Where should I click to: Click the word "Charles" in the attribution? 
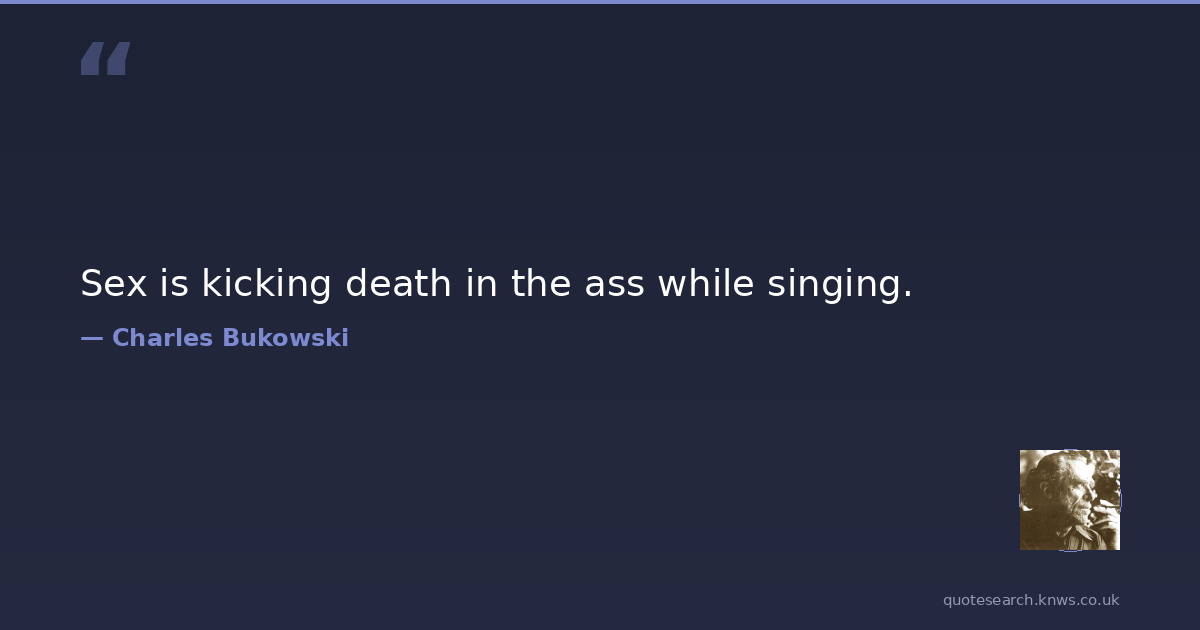[162, 338]
